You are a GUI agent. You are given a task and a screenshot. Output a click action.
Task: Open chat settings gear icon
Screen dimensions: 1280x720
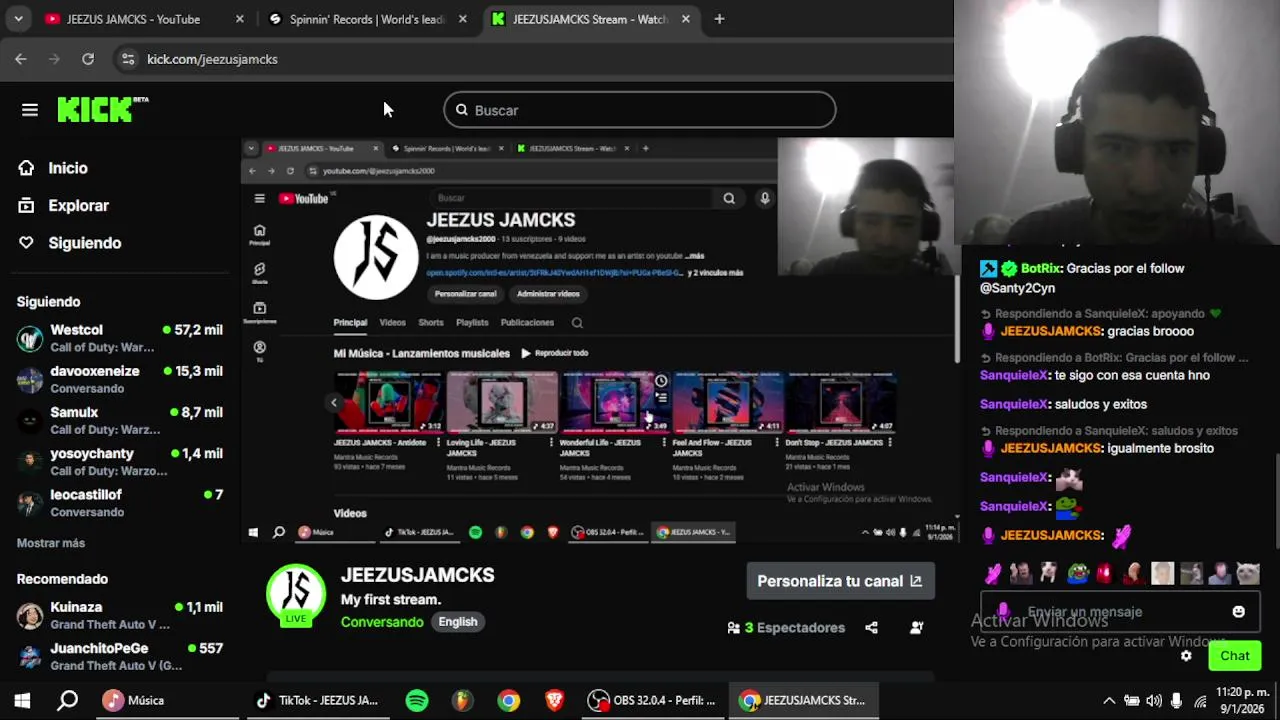[1186, 656]
